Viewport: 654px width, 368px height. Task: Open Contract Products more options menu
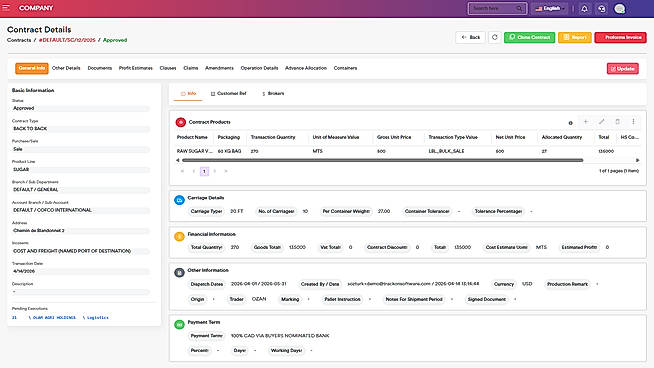pos(633,122)
